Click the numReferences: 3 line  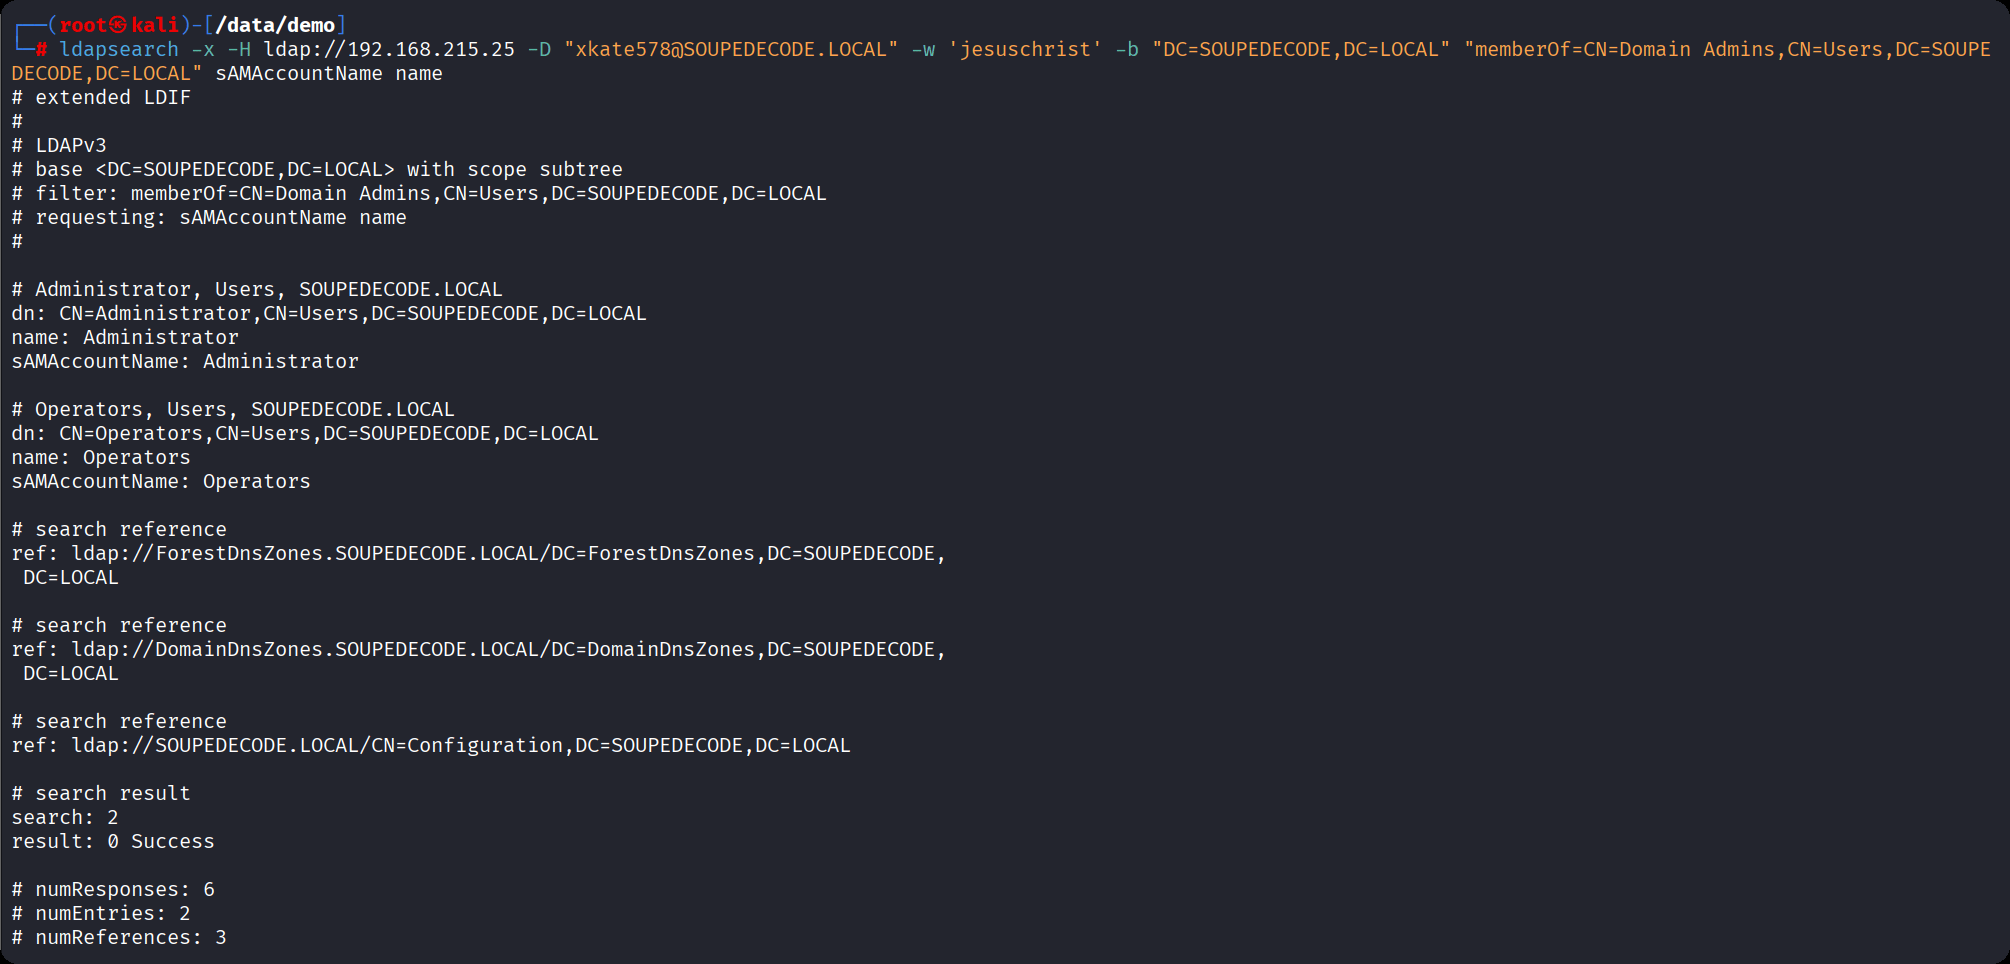pos(119,937)
